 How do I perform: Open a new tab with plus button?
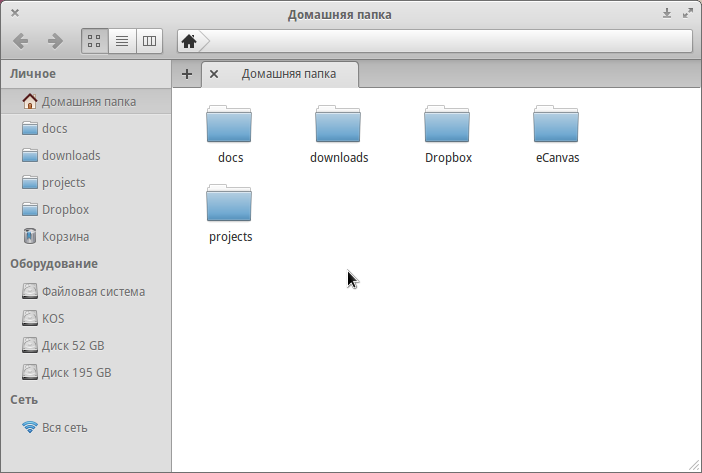187,74
